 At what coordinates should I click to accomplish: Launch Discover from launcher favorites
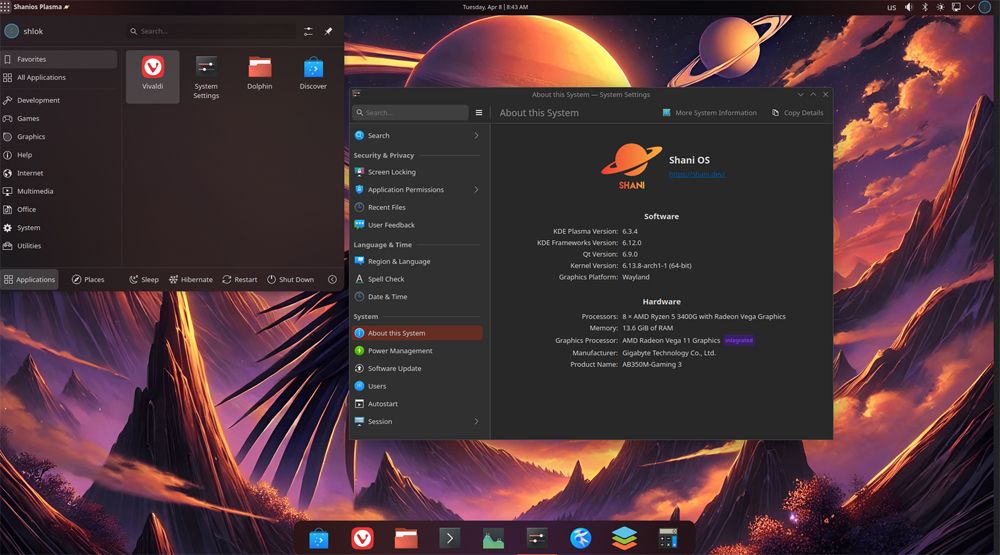point(313,77)
